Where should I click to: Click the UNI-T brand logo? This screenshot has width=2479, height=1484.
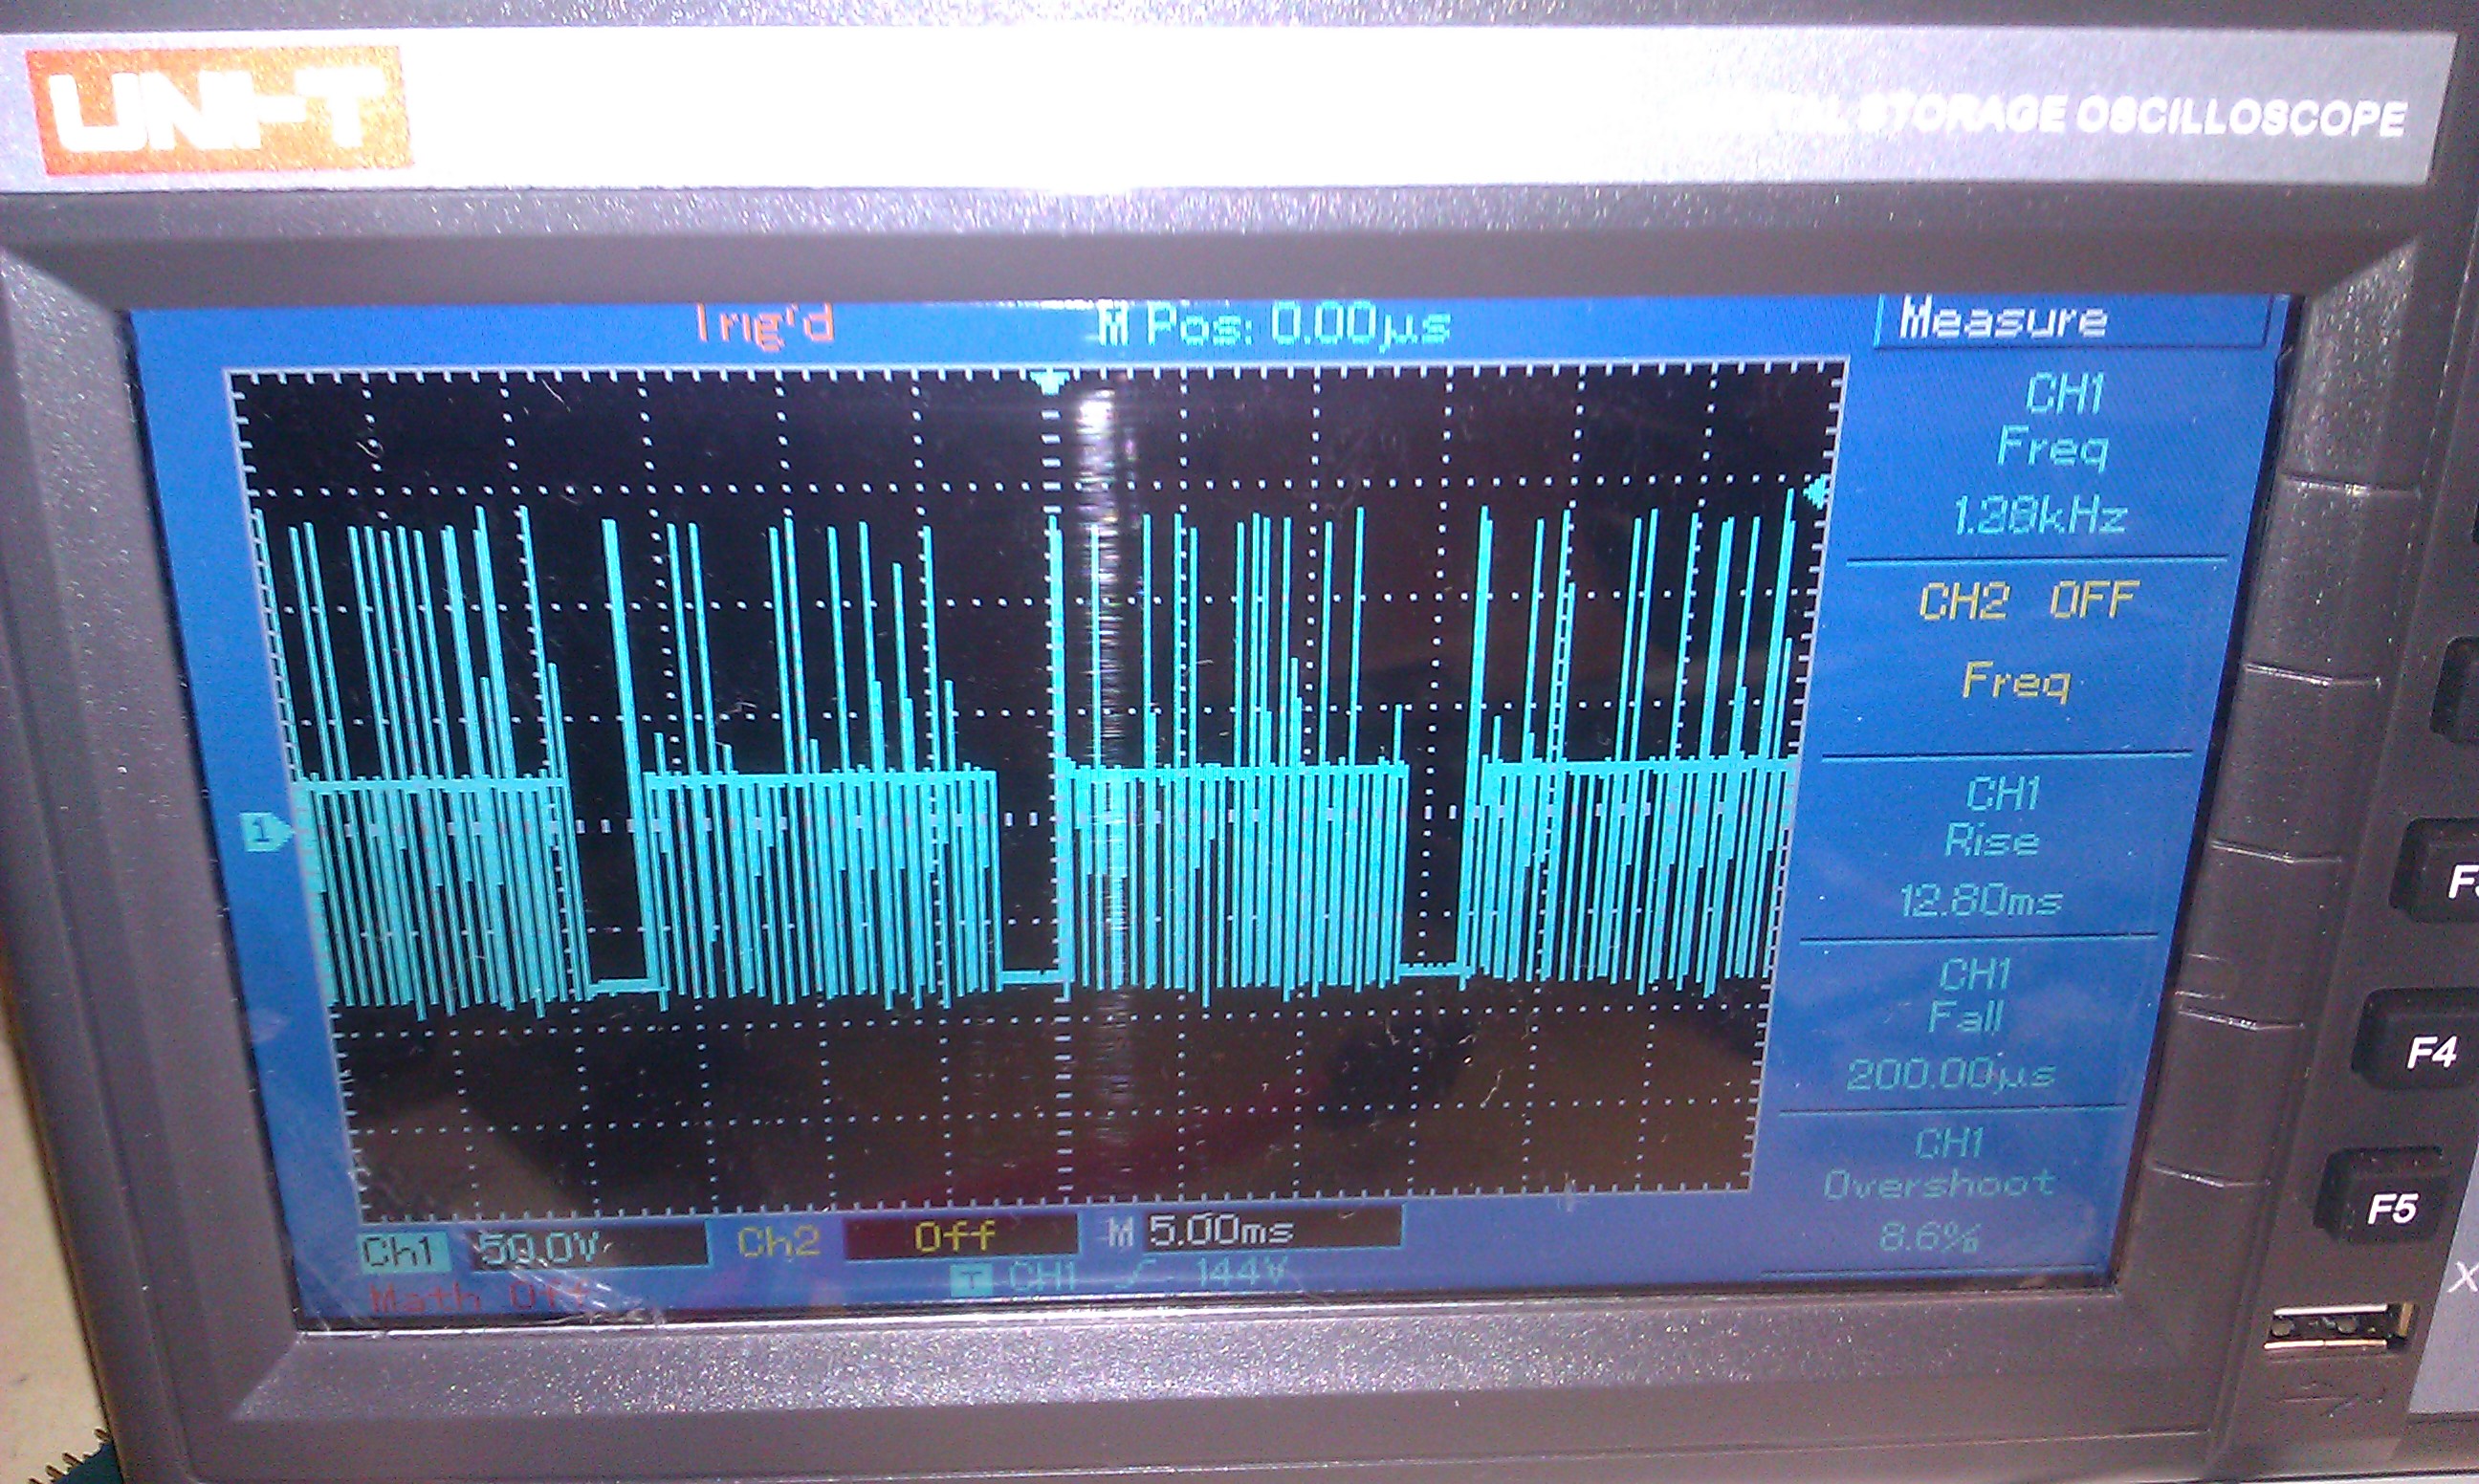coord(218,112)
